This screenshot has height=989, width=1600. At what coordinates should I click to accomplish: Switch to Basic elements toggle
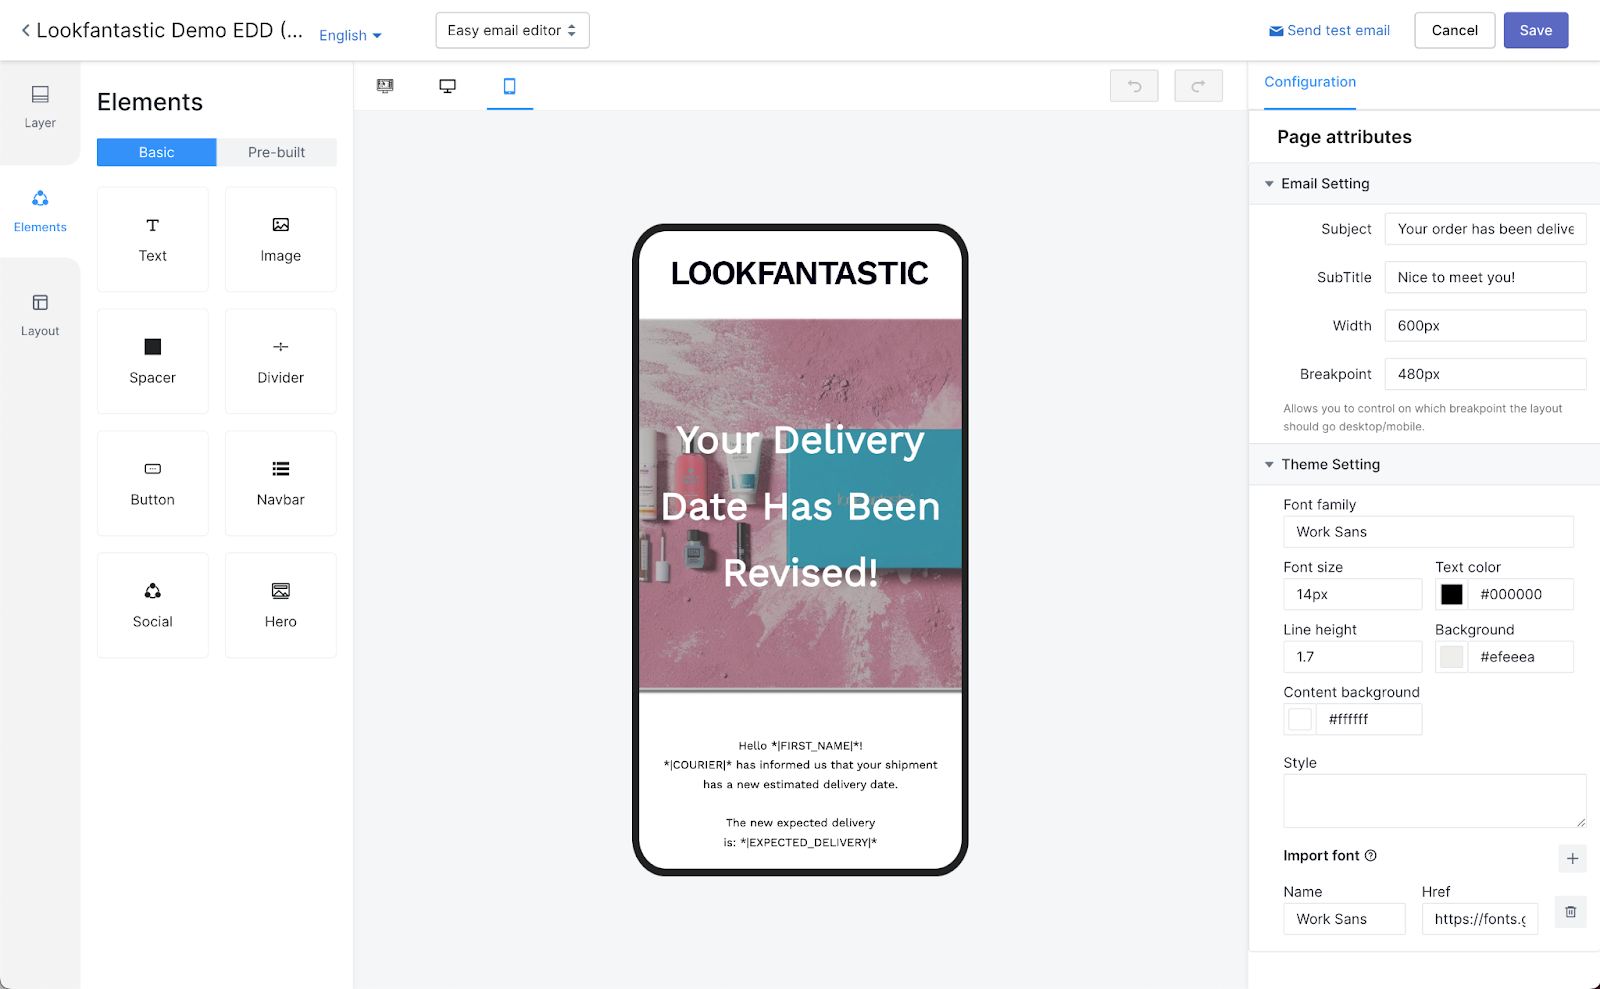tap(156, 152)
